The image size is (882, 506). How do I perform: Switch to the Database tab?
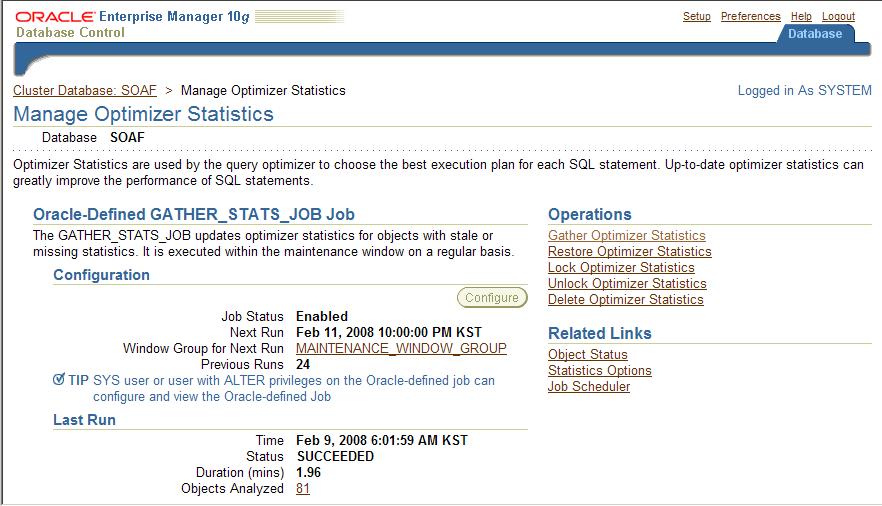coord(815,34)
